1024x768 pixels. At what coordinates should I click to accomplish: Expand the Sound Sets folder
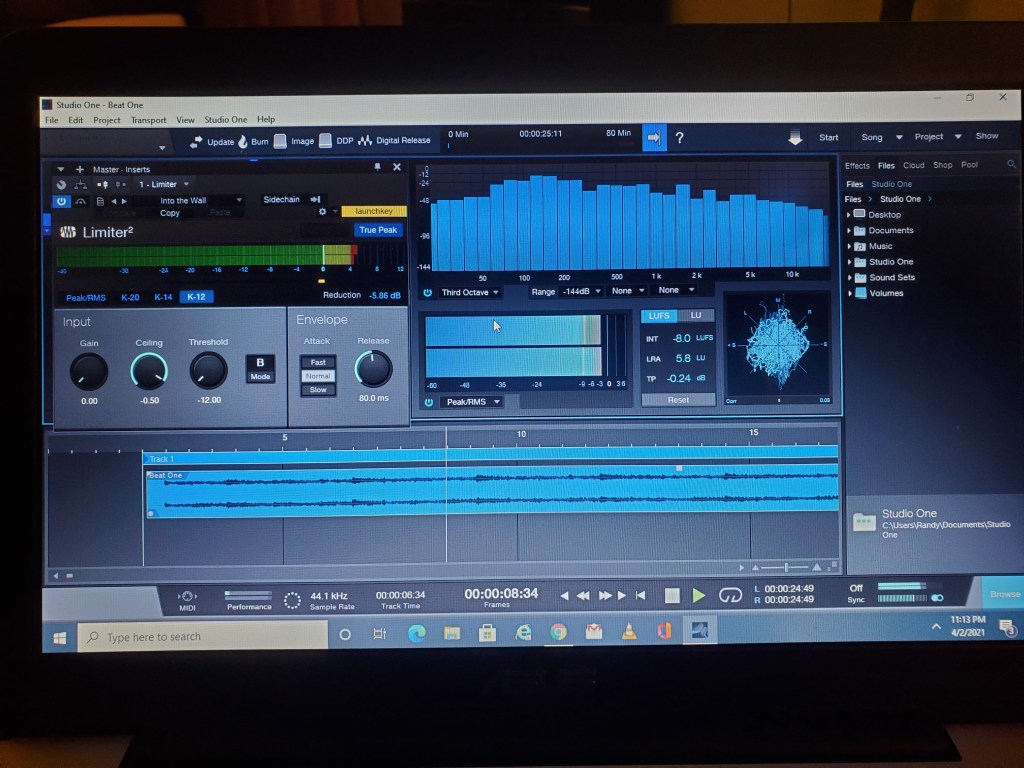[849, 278]
